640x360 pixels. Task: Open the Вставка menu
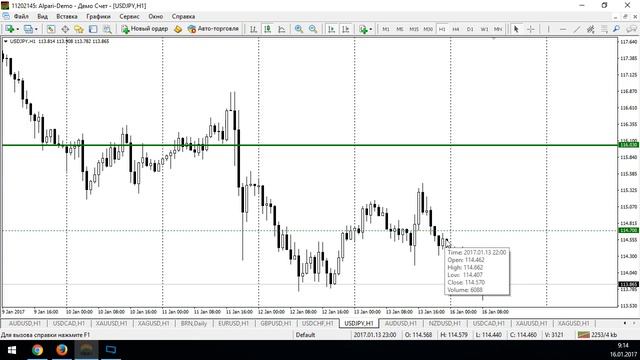[x=67, y=16]
